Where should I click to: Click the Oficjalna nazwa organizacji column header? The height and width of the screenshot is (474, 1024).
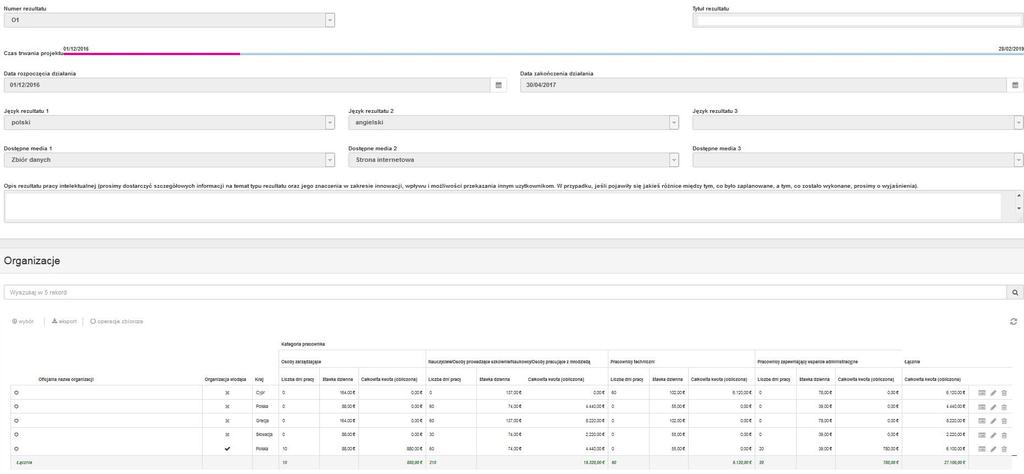66,379
